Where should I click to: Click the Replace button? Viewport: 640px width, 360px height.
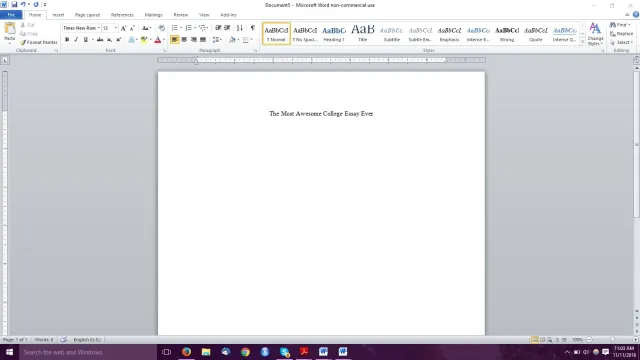[621, 33]
